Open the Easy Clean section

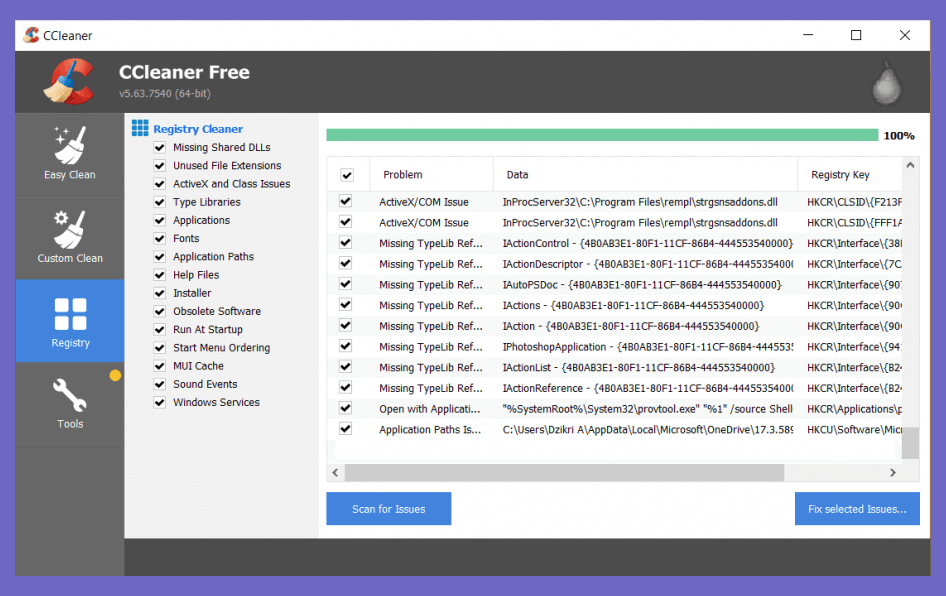(x=70, y=154)
